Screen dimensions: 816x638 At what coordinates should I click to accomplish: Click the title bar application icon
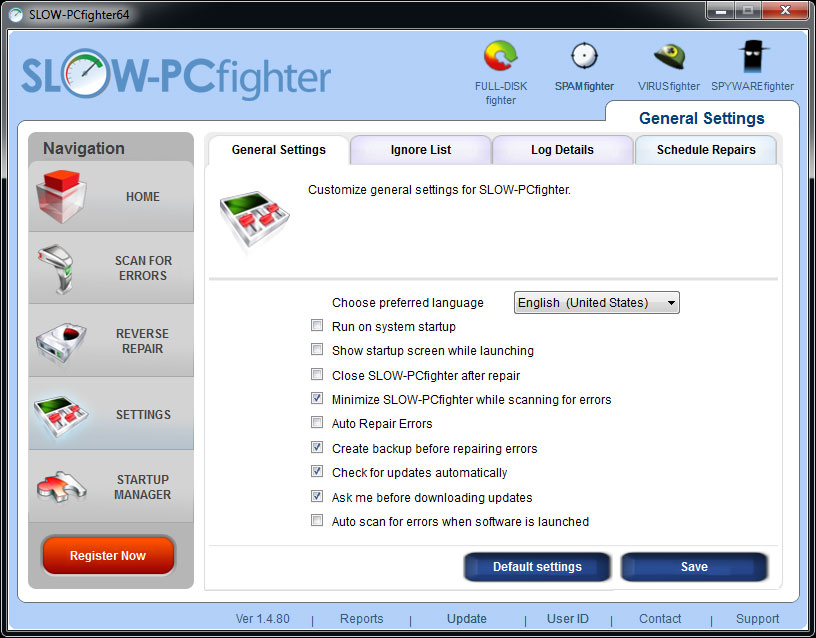16,15
